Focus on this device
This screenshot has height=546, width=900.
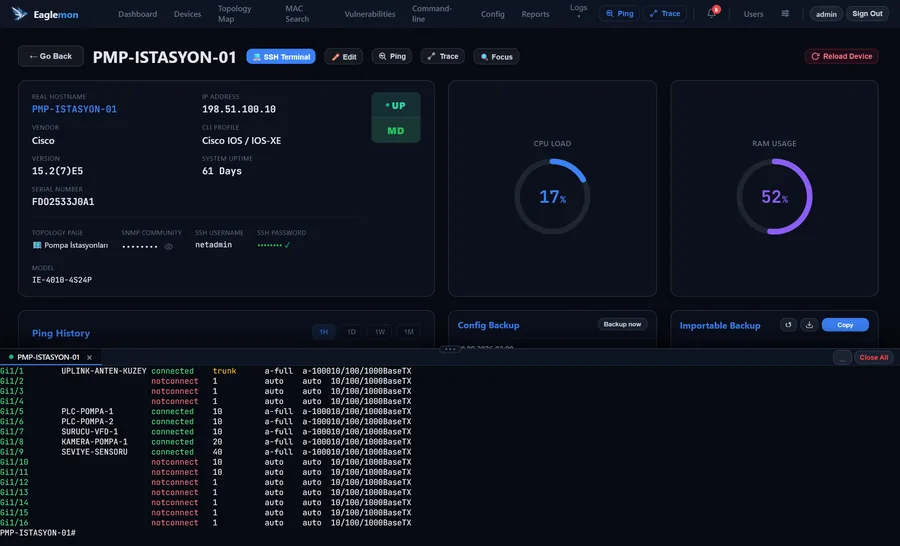pyautogui.click(x=496, y=56)
